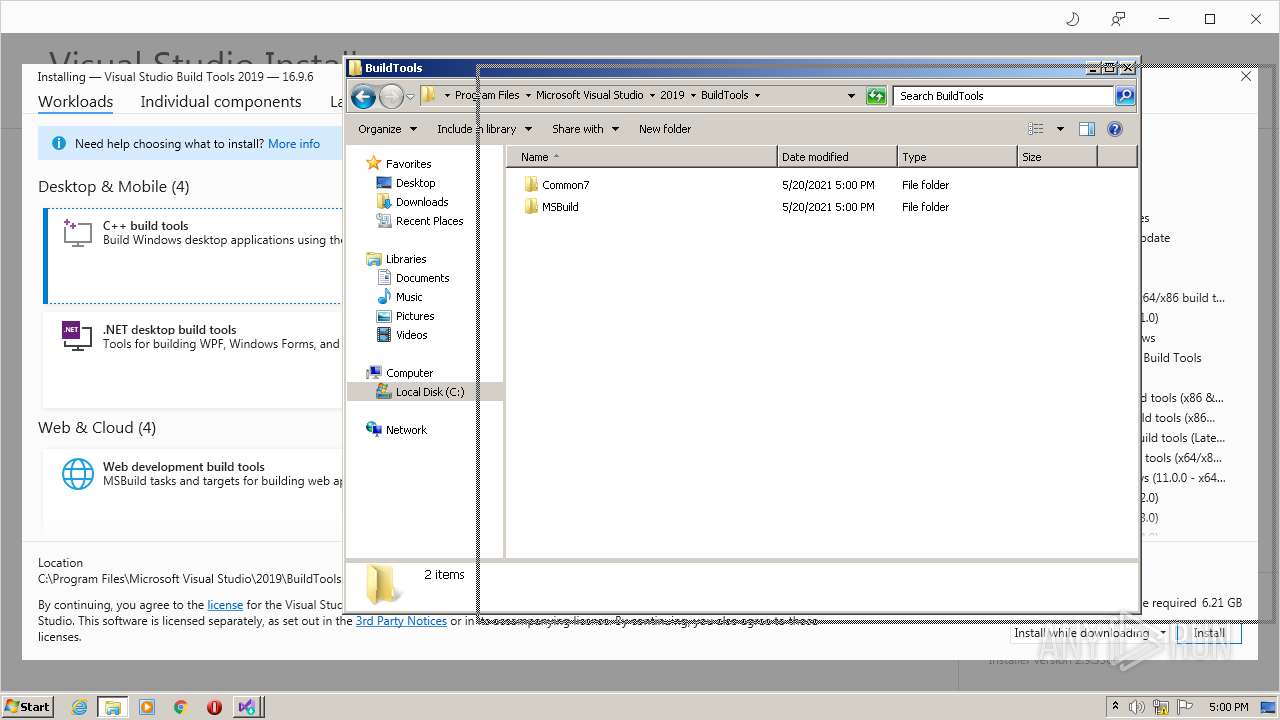Image resolution: width=1280 pixels, height=720 pixels.
Task: Sort by Date modified column
Action: pyautogui.click(x=837, y=157)
